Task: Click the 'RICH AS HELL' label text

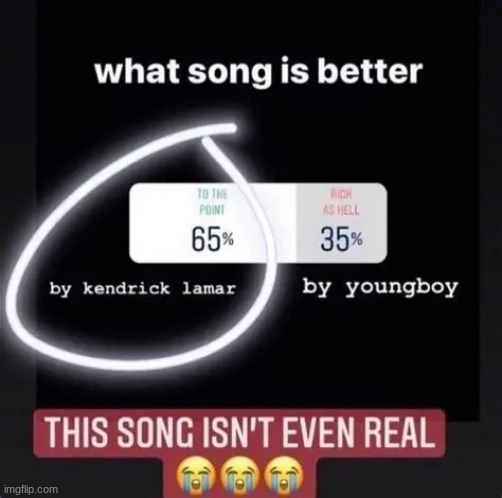Action: tap(341, 202)
